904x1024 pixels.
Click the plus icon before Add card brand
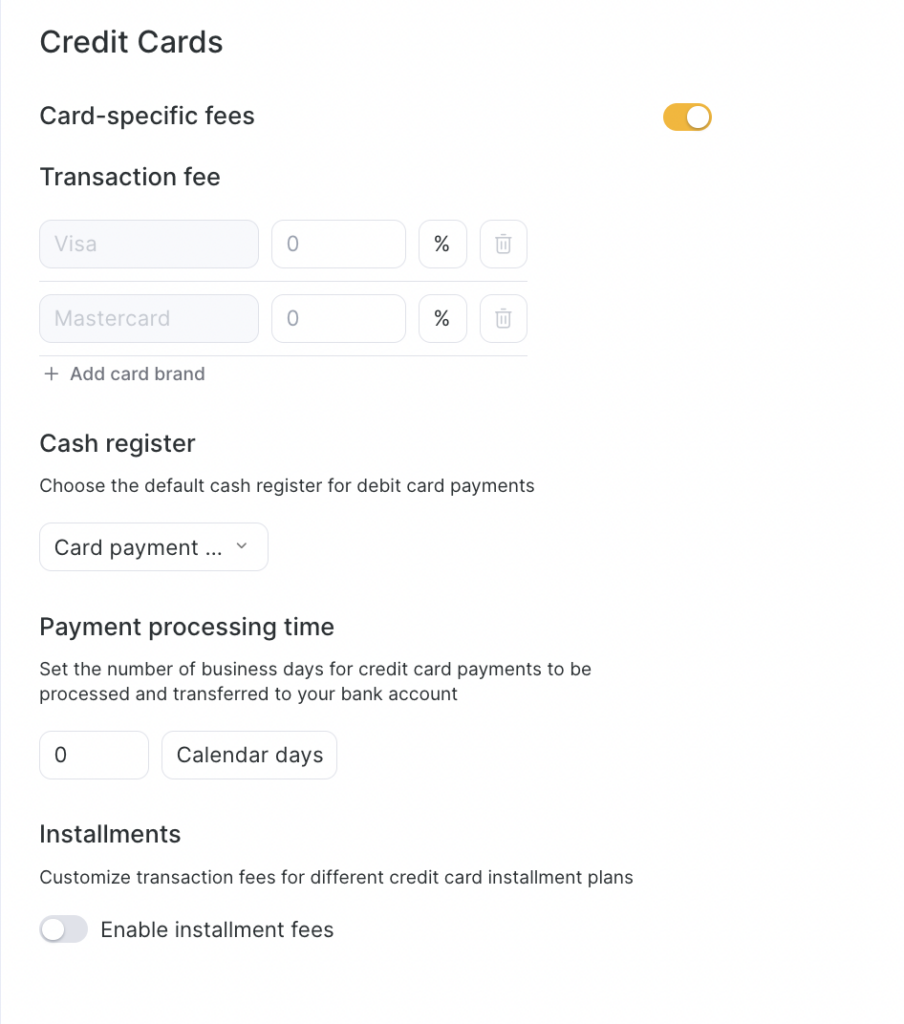coord(52,374)
